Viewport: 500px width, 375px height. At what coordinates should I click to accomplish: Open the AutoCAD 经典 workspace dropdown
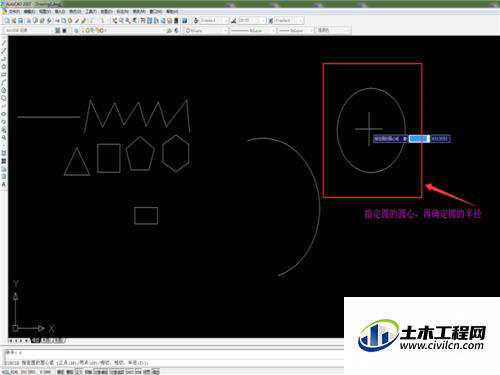(x=29, y=30)
